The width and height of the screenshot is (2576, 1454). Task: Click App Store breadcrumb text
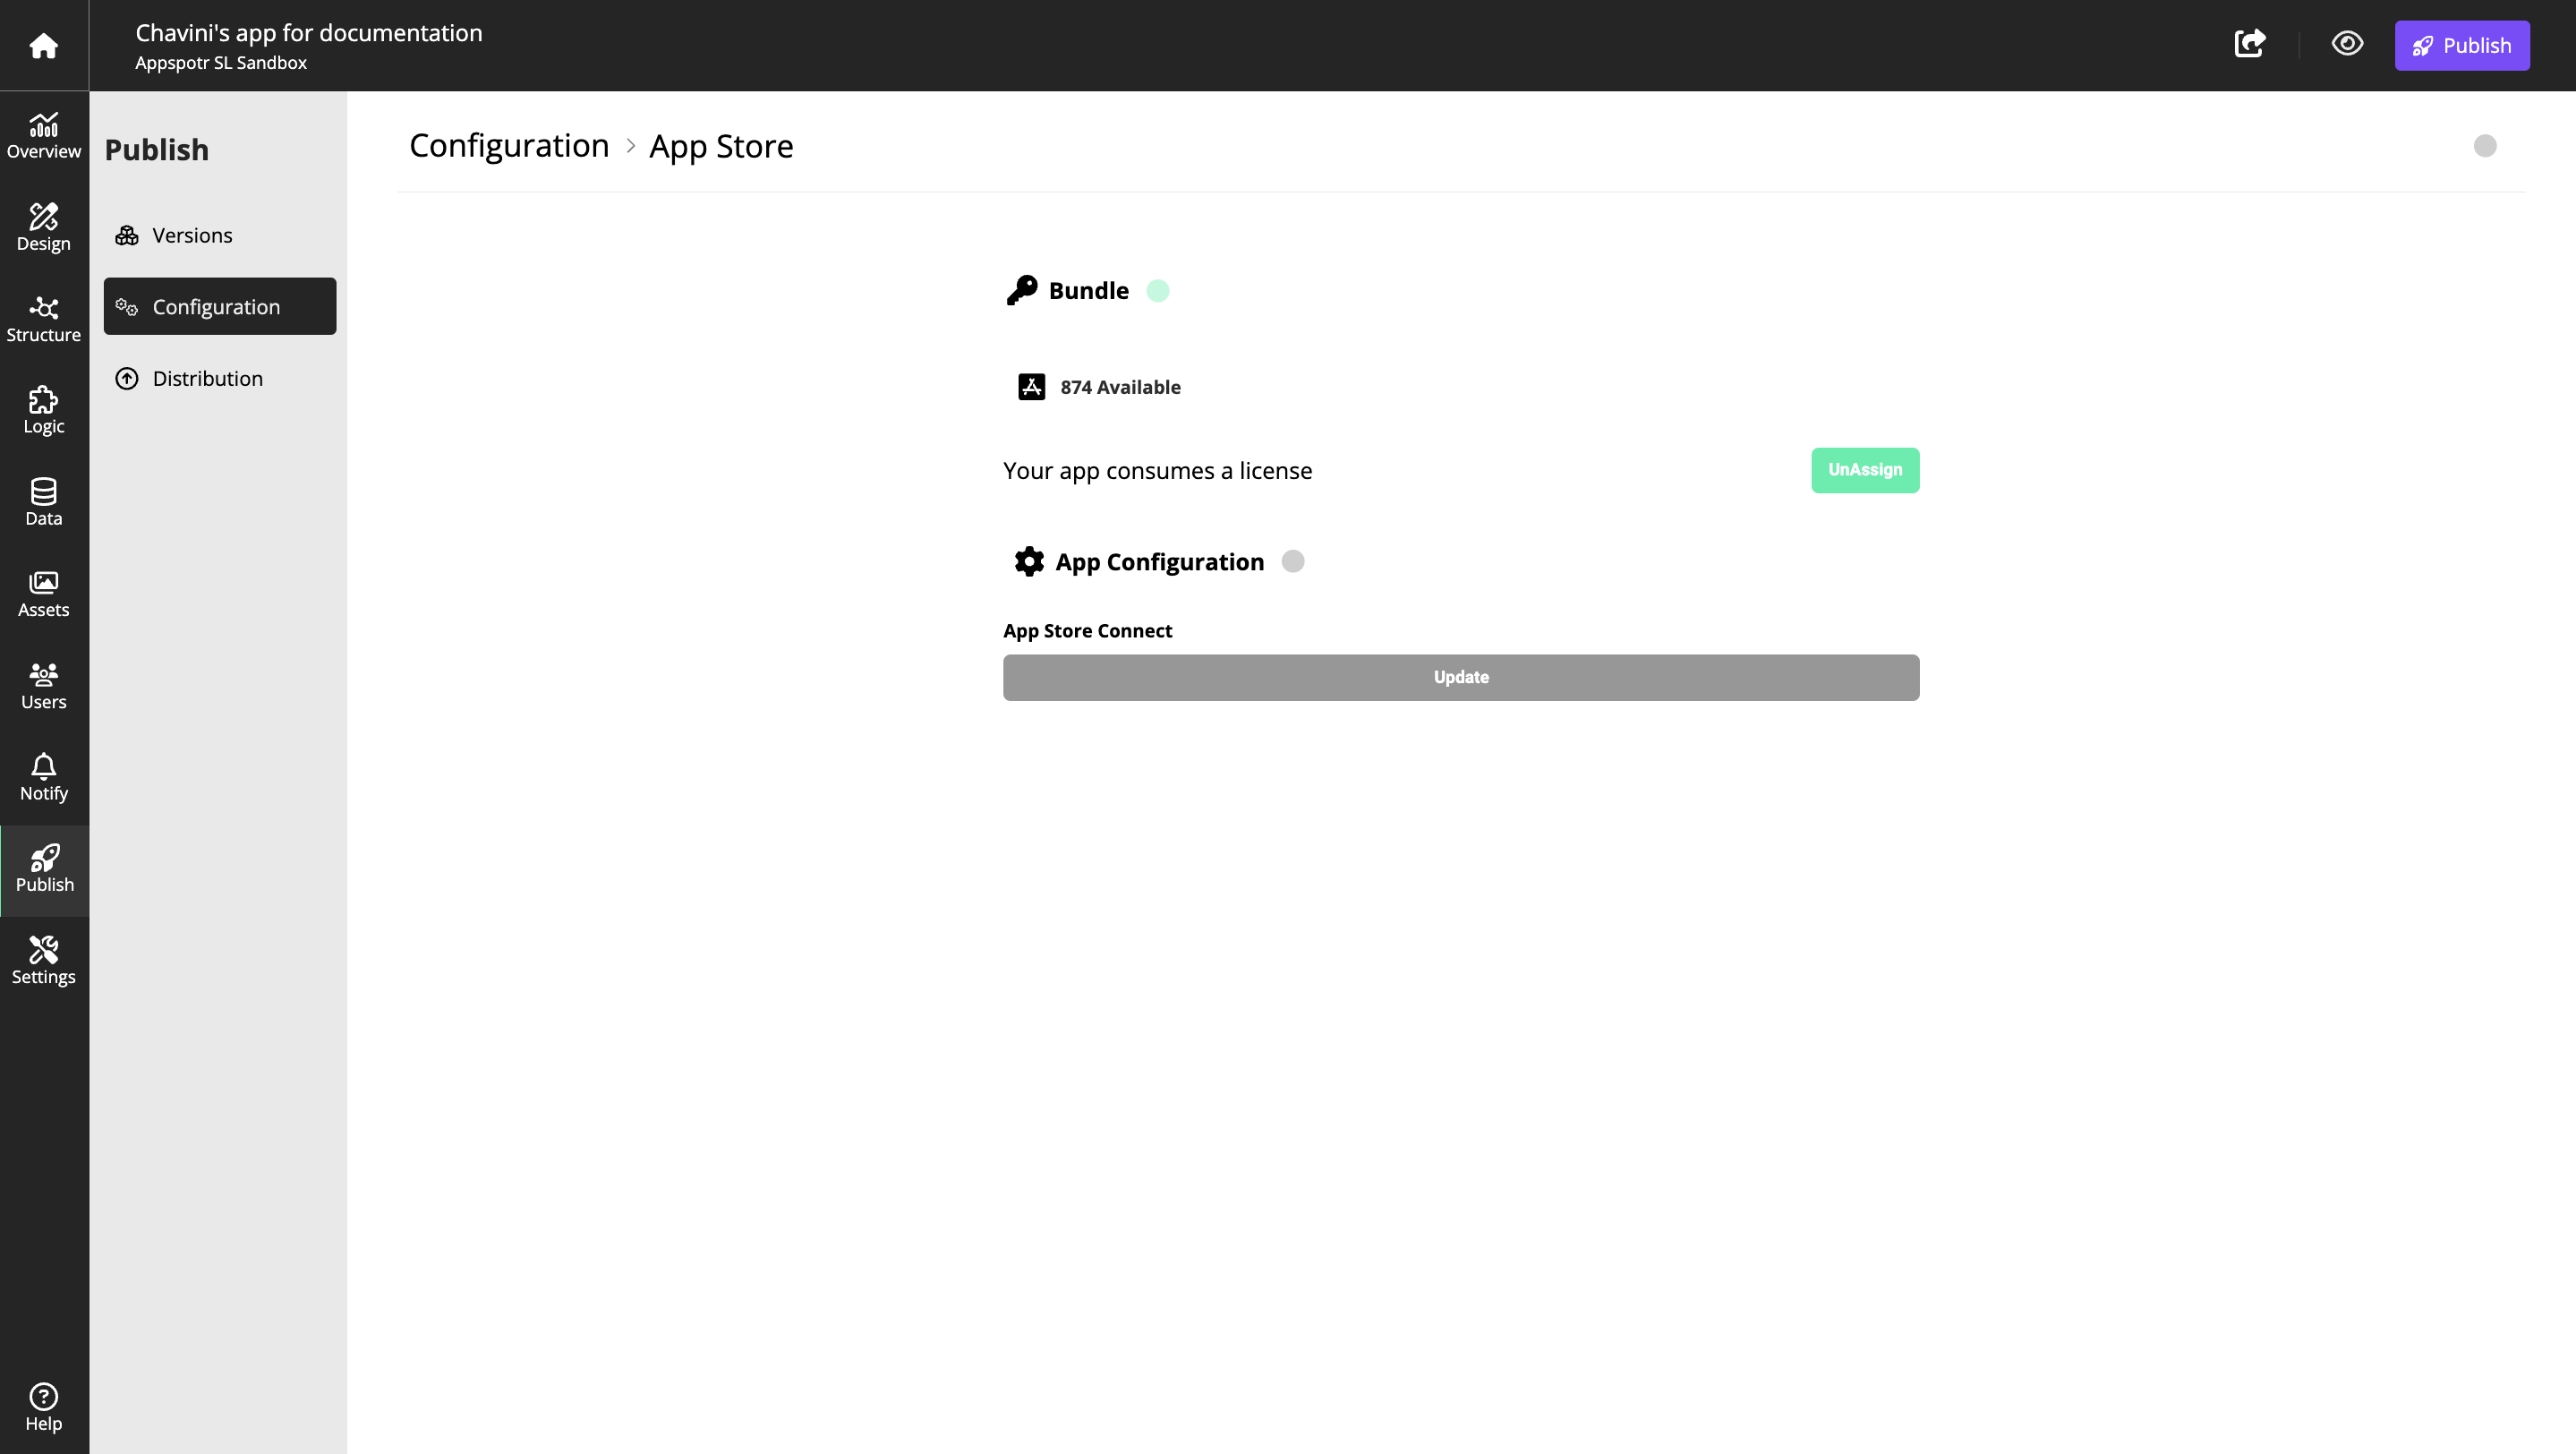(721, 146)
